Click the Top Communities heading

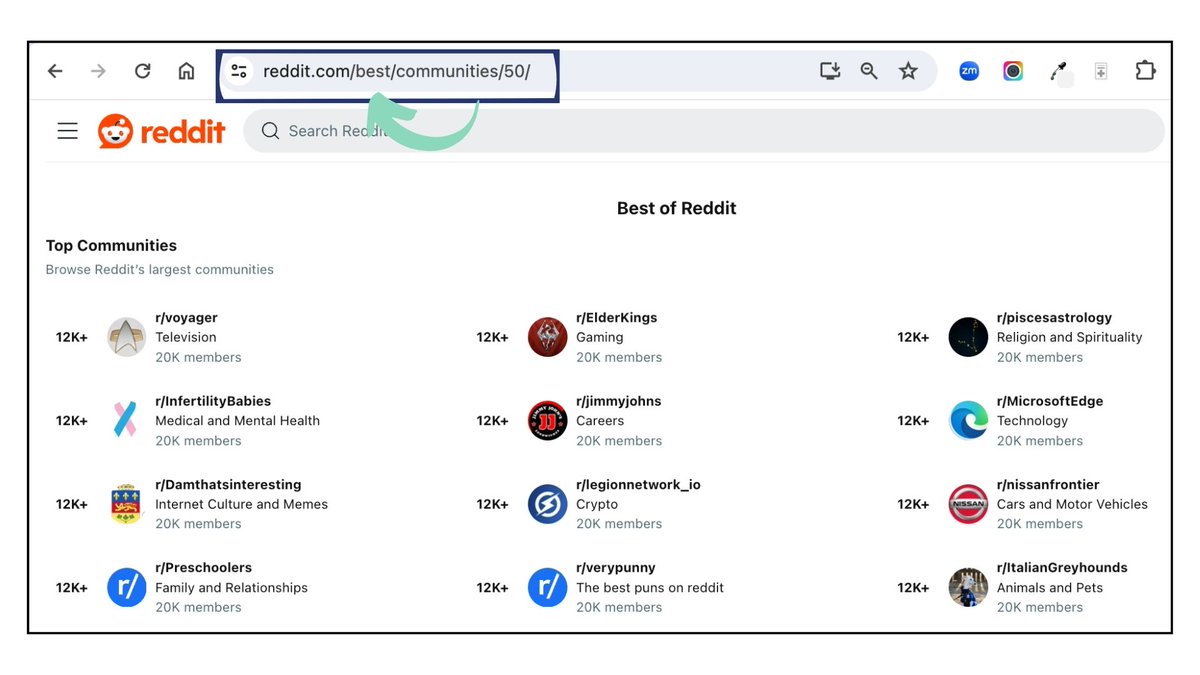click(x=111, y=245)
